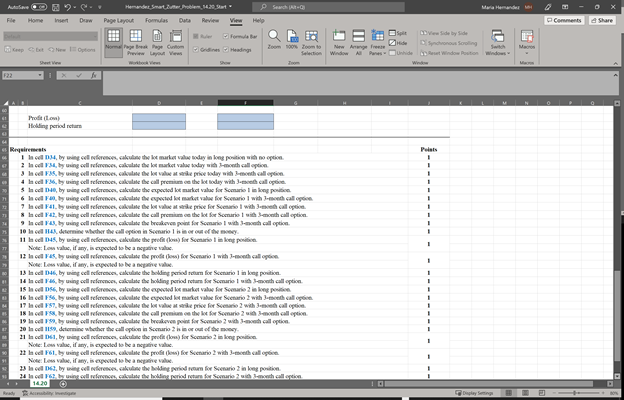Toggle the AutoSave switch
The height and width of the screenshot is (400, 624).
(x=39, y=7)
